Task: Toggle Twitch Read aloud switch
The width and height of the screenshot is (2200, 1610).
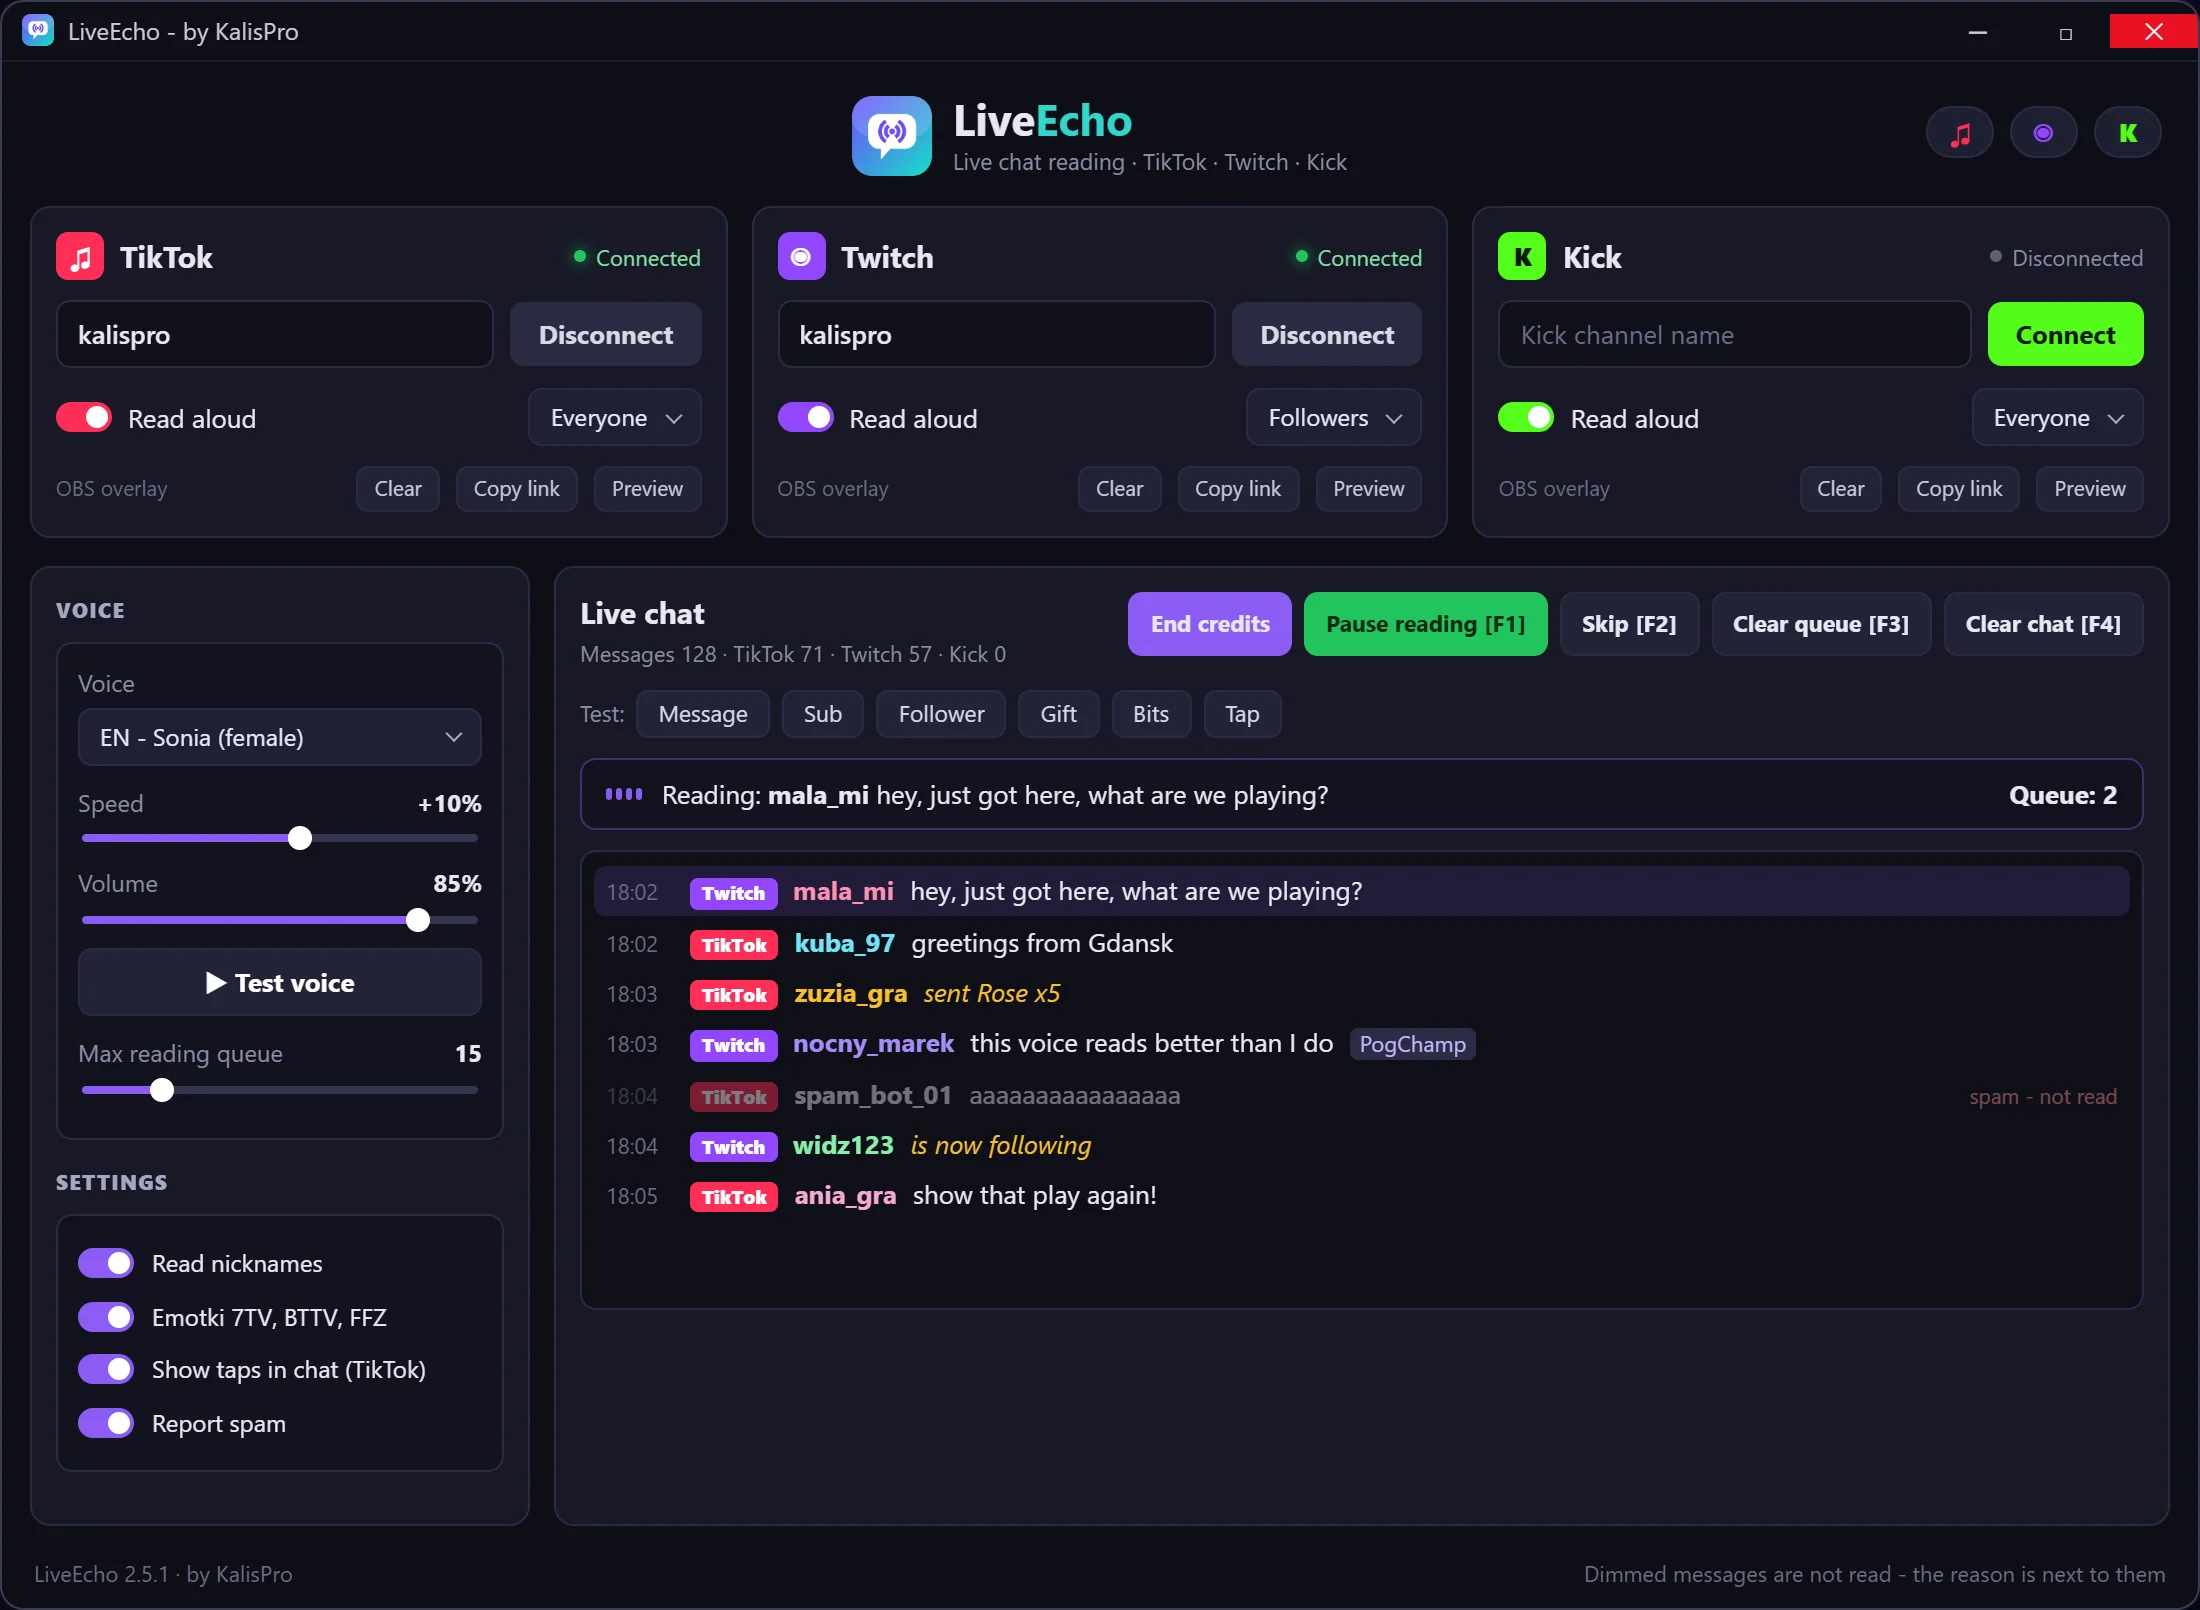Action: point(805,418)
